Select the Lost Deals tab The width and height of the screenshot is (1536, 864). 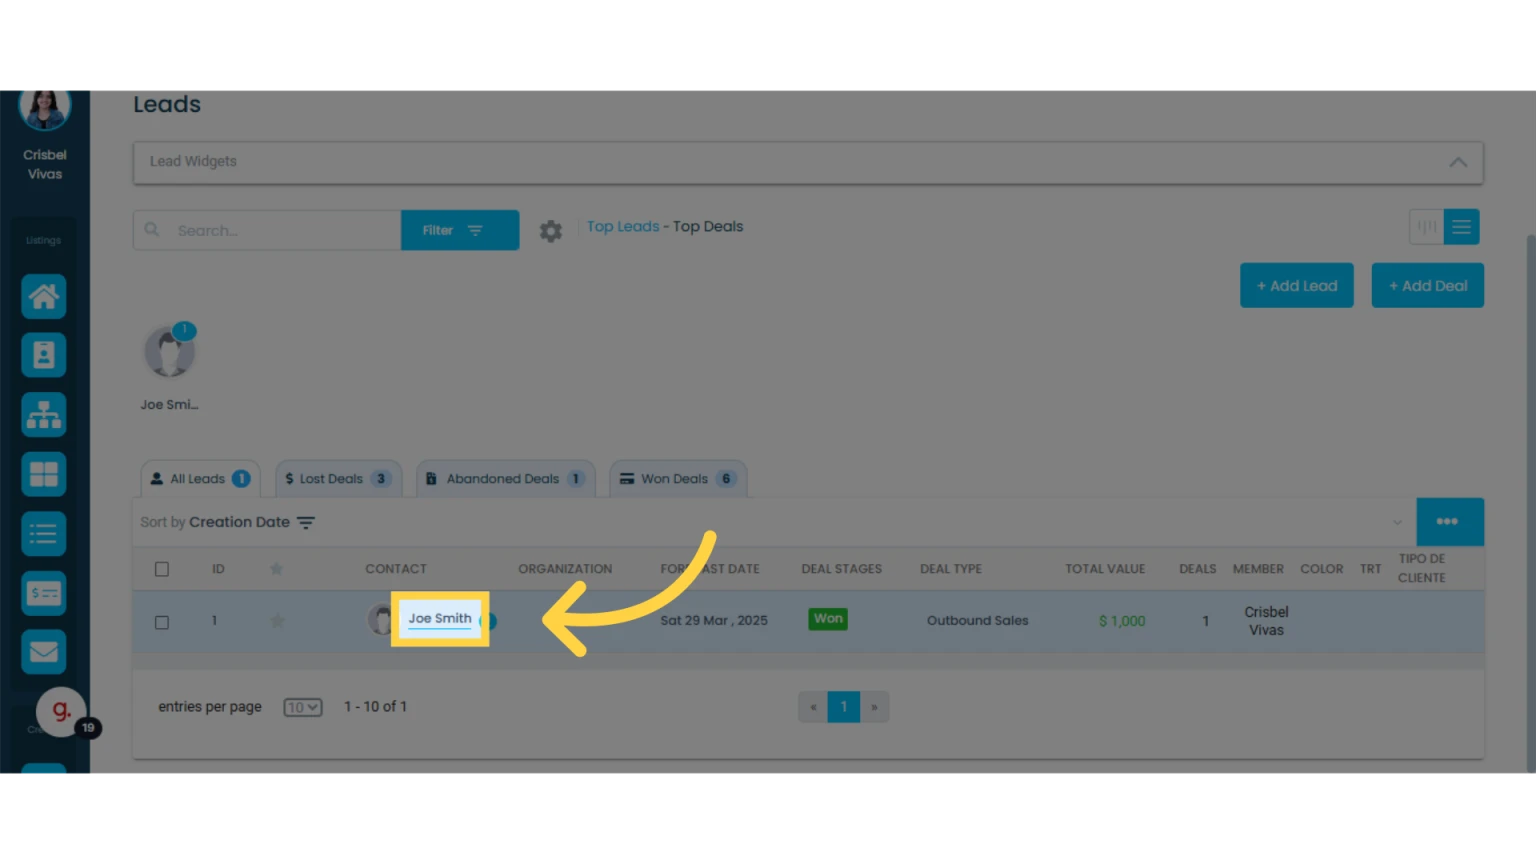point(338,479)
